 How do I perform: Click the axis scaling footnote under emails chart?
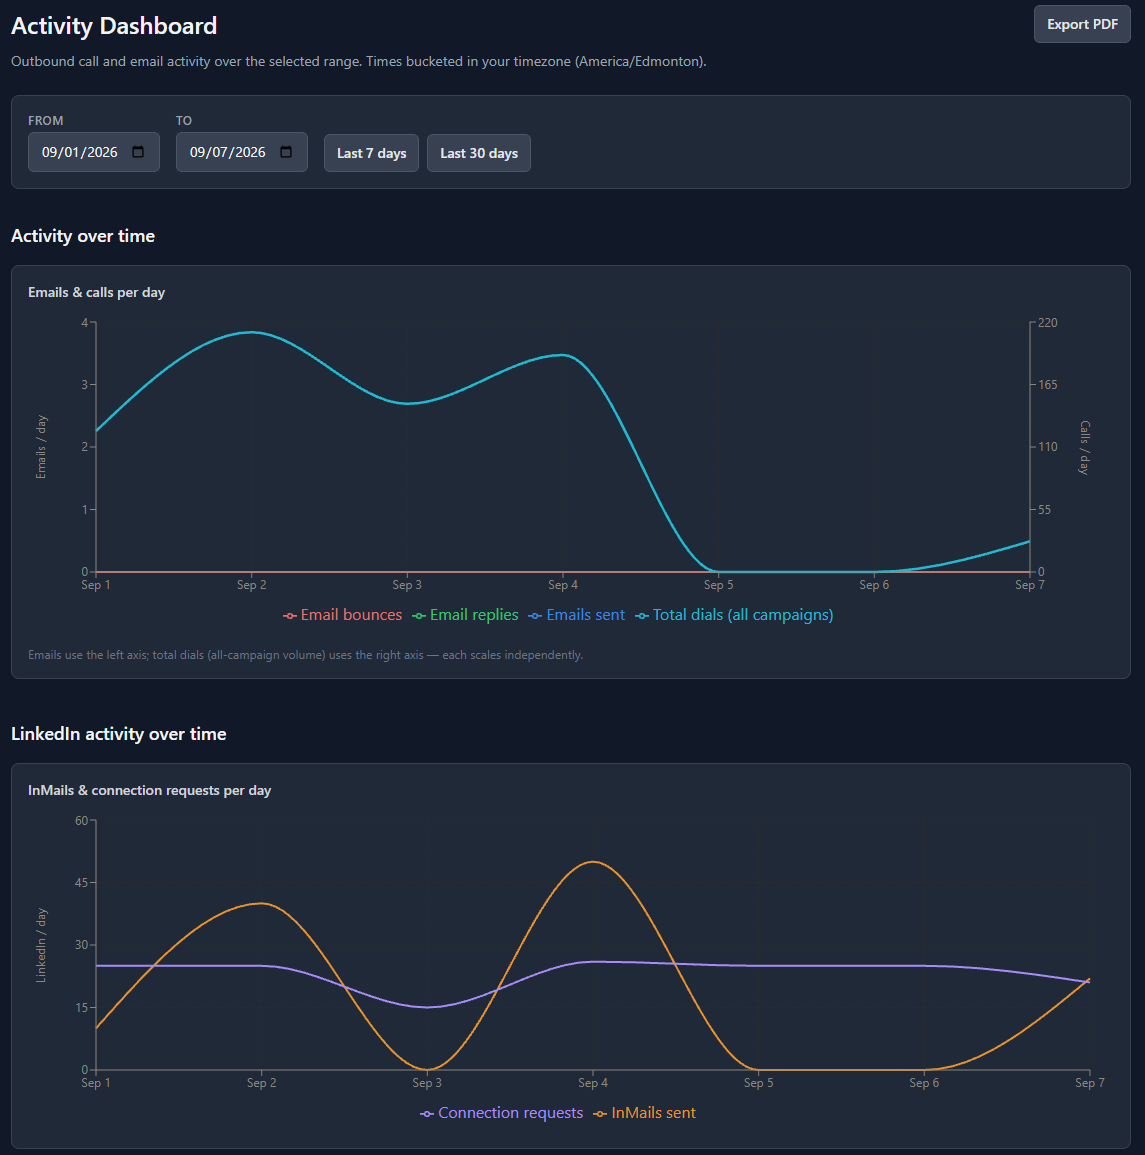click(x=305, y=655)
